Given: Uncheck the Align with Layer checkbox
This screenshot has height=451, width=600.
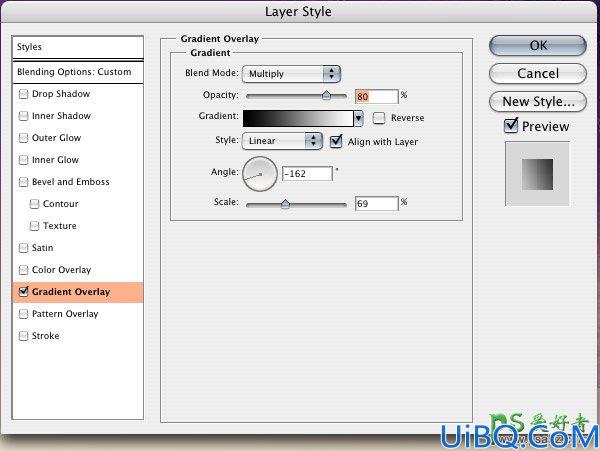Looking at the screenshot, I should [x=336, y=141].
